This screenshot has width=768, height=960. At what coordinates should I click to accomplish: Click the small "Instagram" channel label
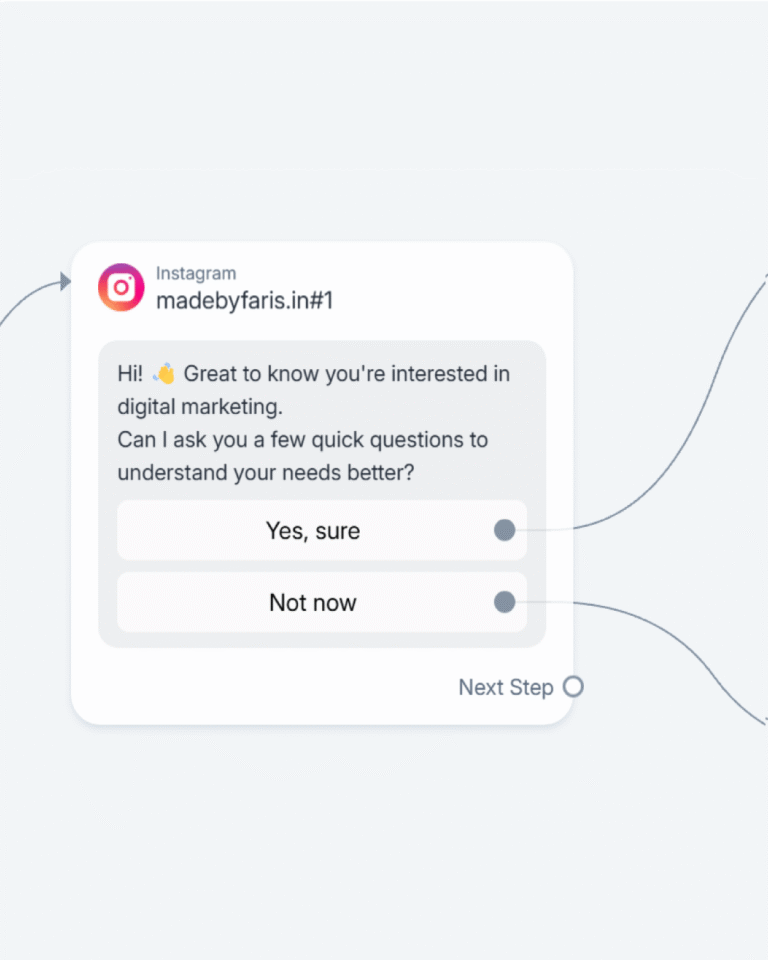[x=196, y=273]
